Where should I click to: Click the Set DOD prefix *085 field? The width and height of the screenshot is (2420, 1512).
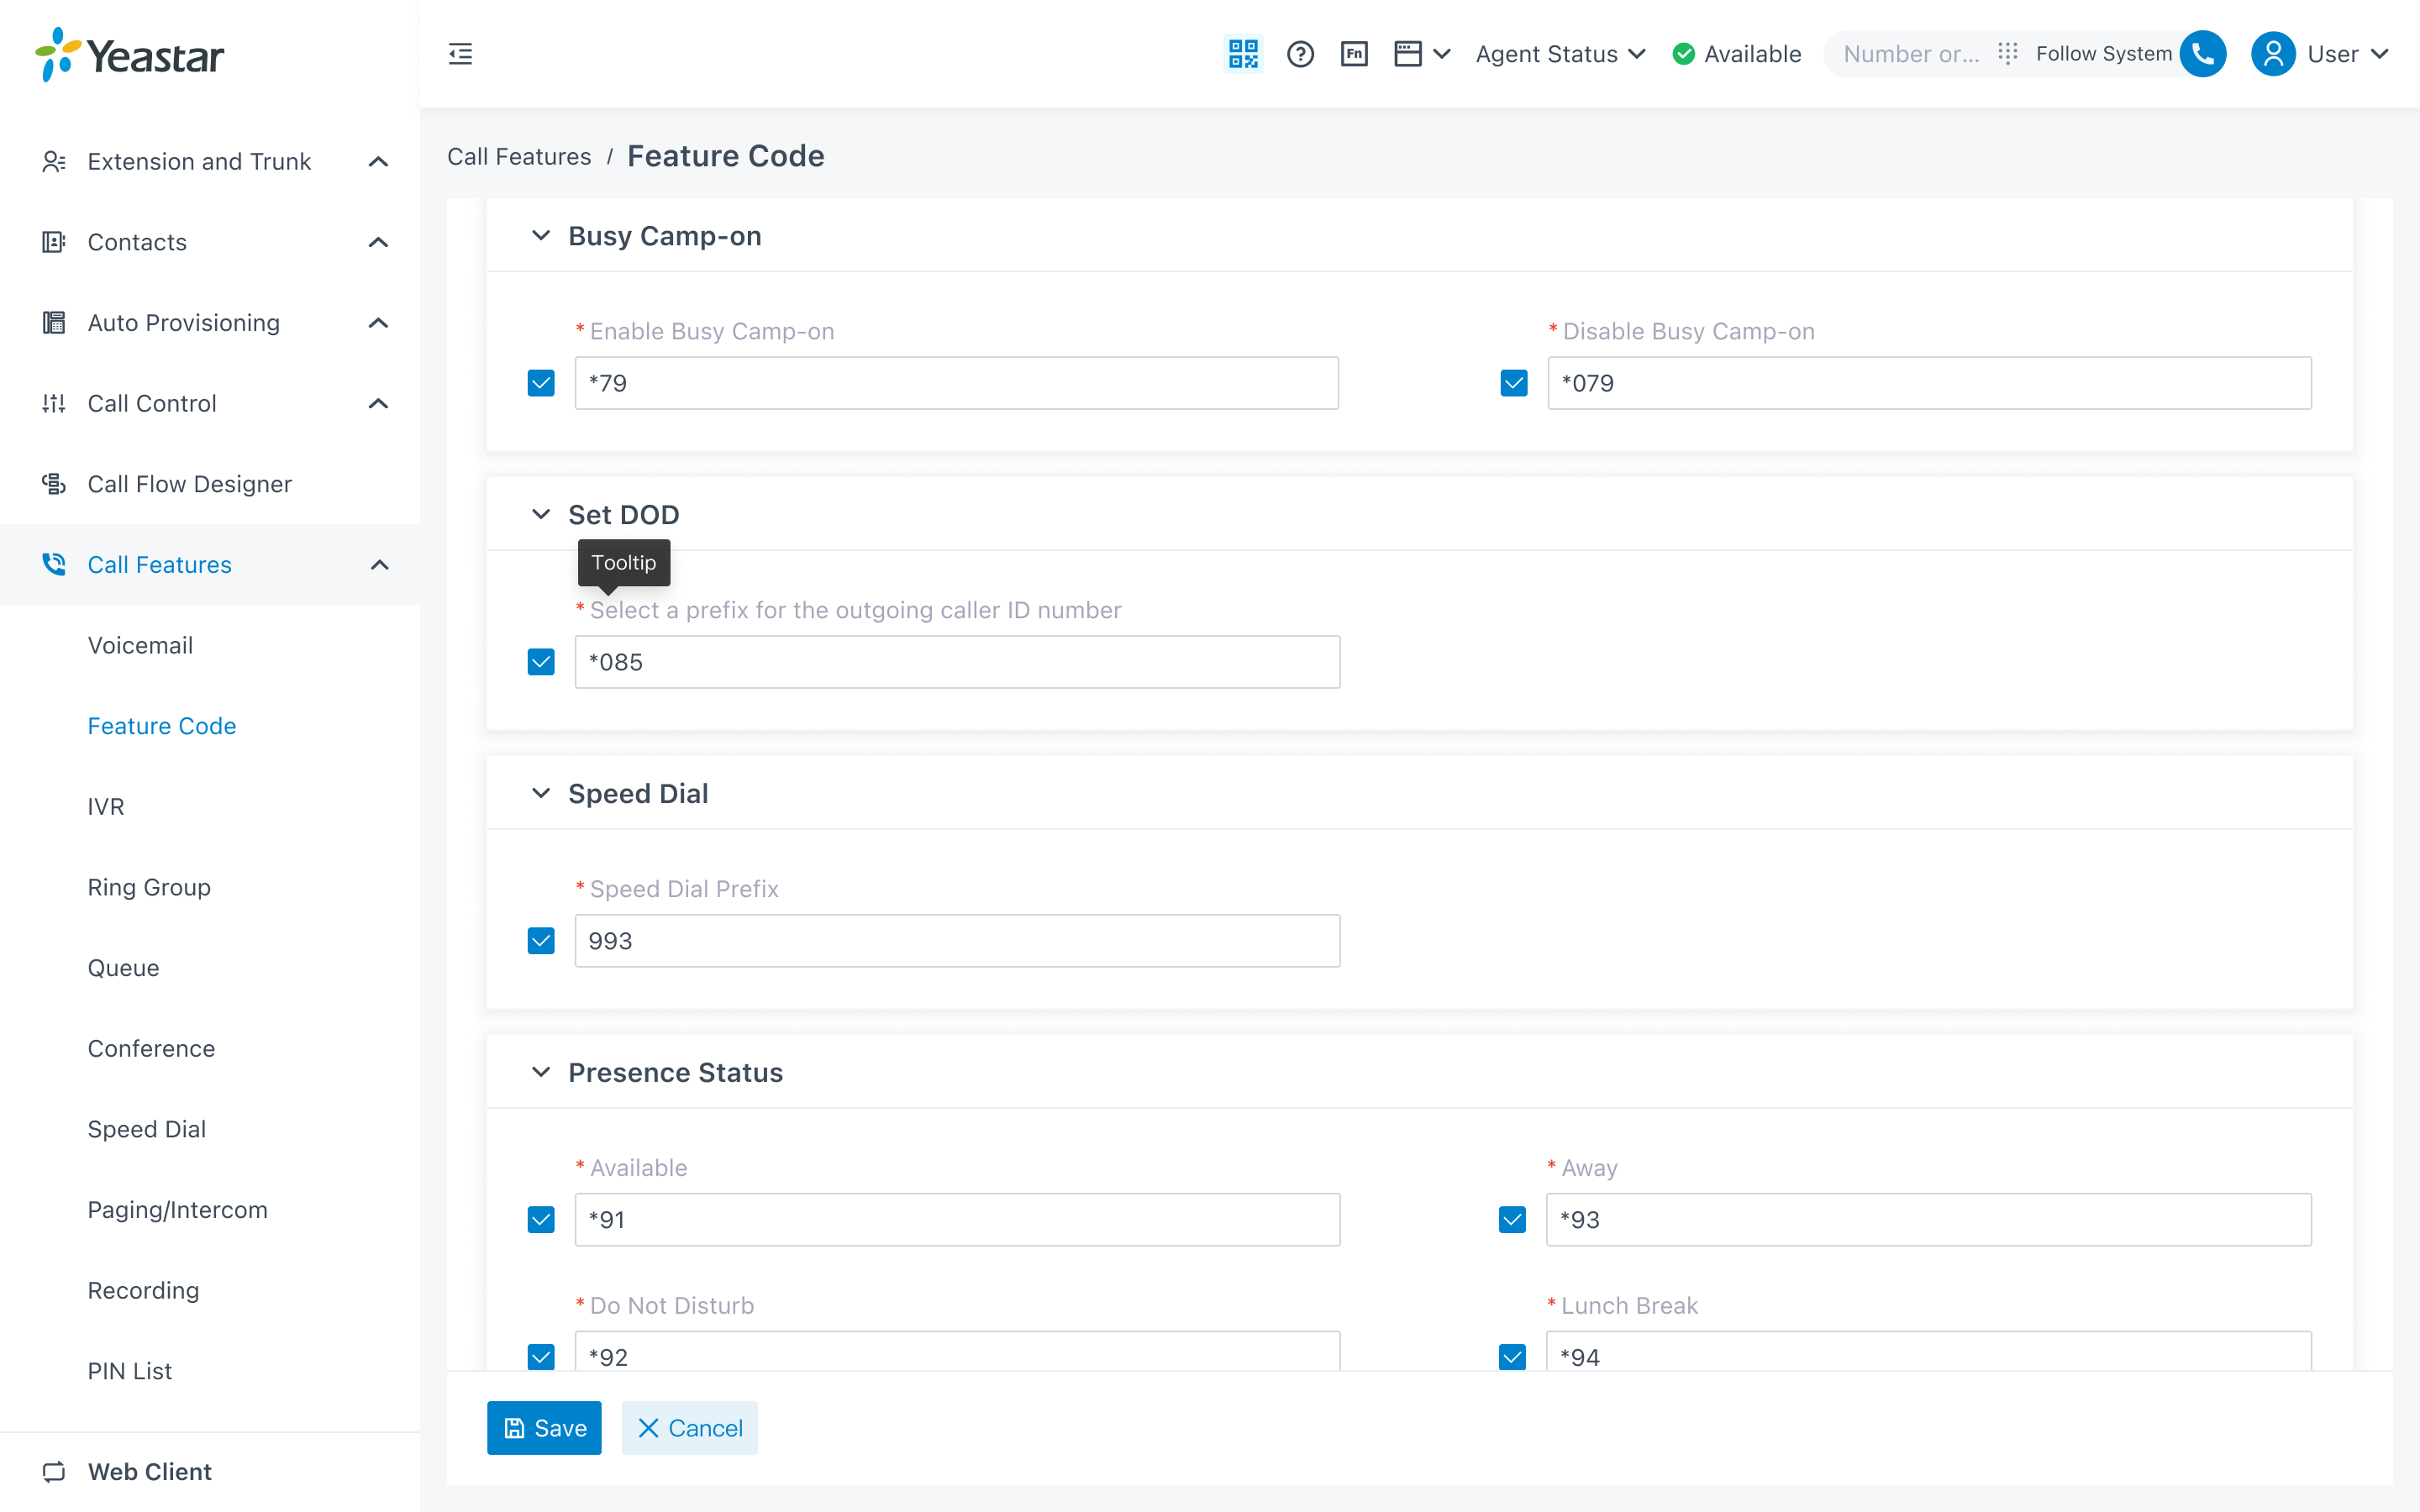(957, 662)
